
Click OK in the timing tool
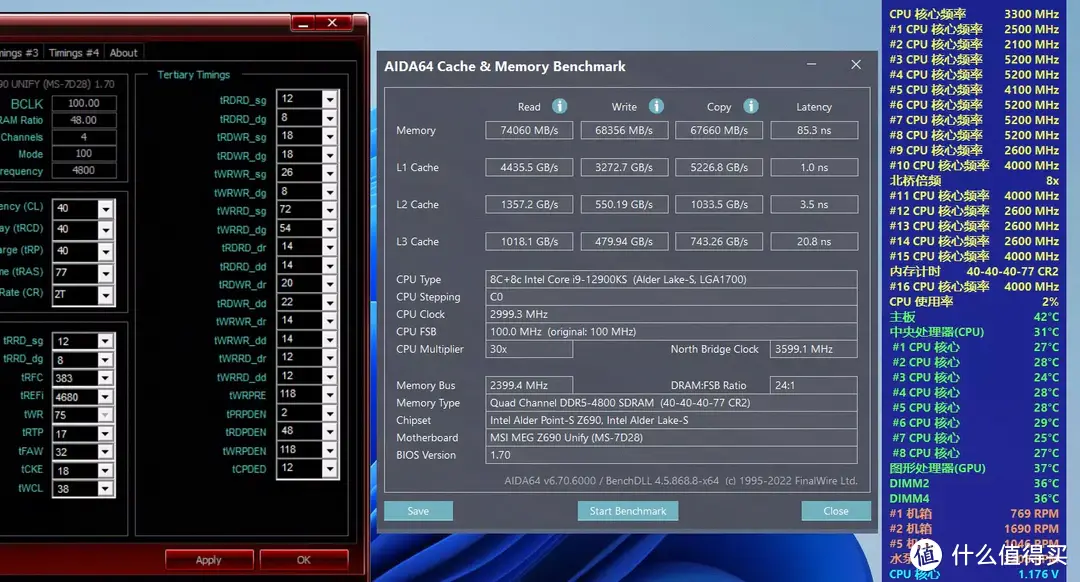[x=304, y=560]
